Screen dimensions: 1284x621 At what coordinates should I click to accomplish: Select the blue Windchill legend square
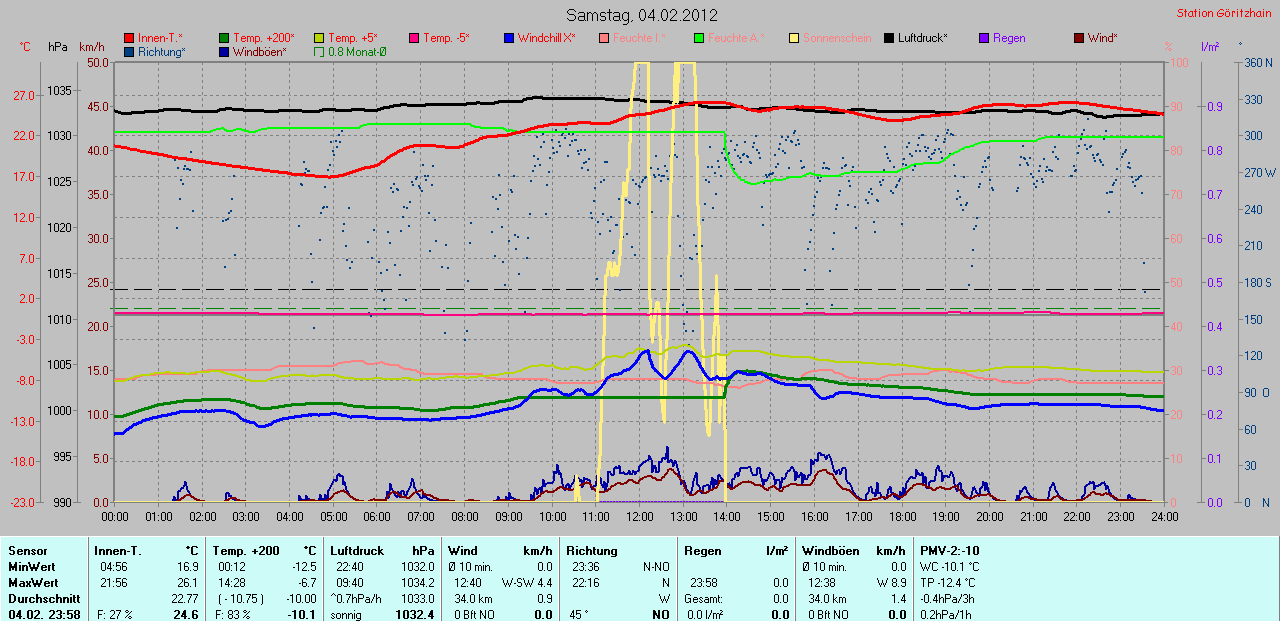click(509, 38)
